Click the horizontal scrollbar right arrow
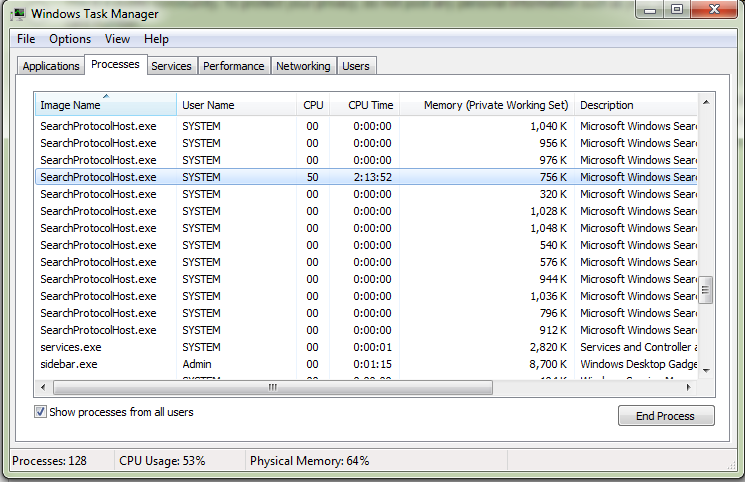The height and width of the screenshot is (482, 745). tap(688, 387)
